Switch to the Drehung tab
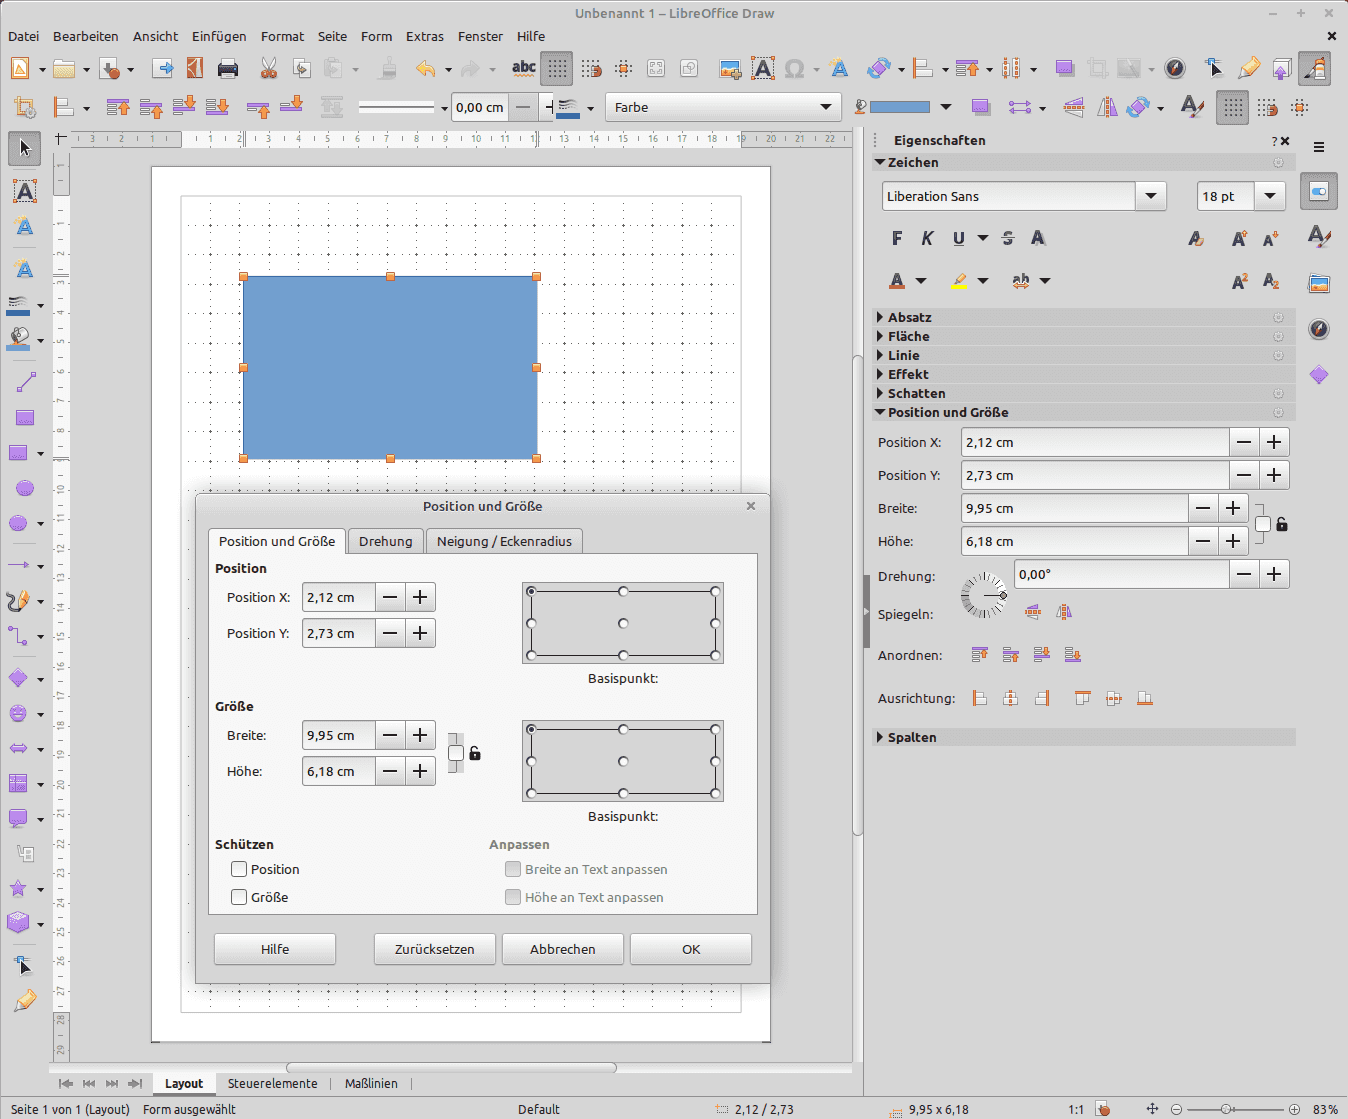The width and height of the screenshot is (1348, 1119). coord(386,541)
